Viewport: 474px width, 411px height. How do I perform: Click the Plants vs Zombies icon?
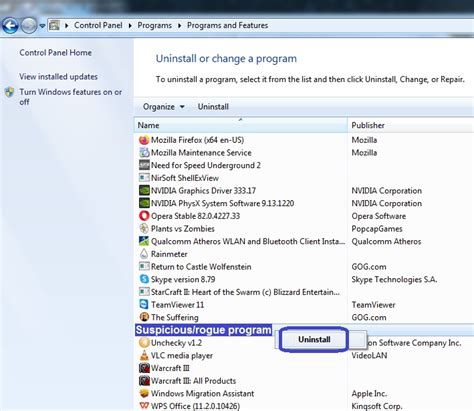pyautogui.click(x=144, y=229)
